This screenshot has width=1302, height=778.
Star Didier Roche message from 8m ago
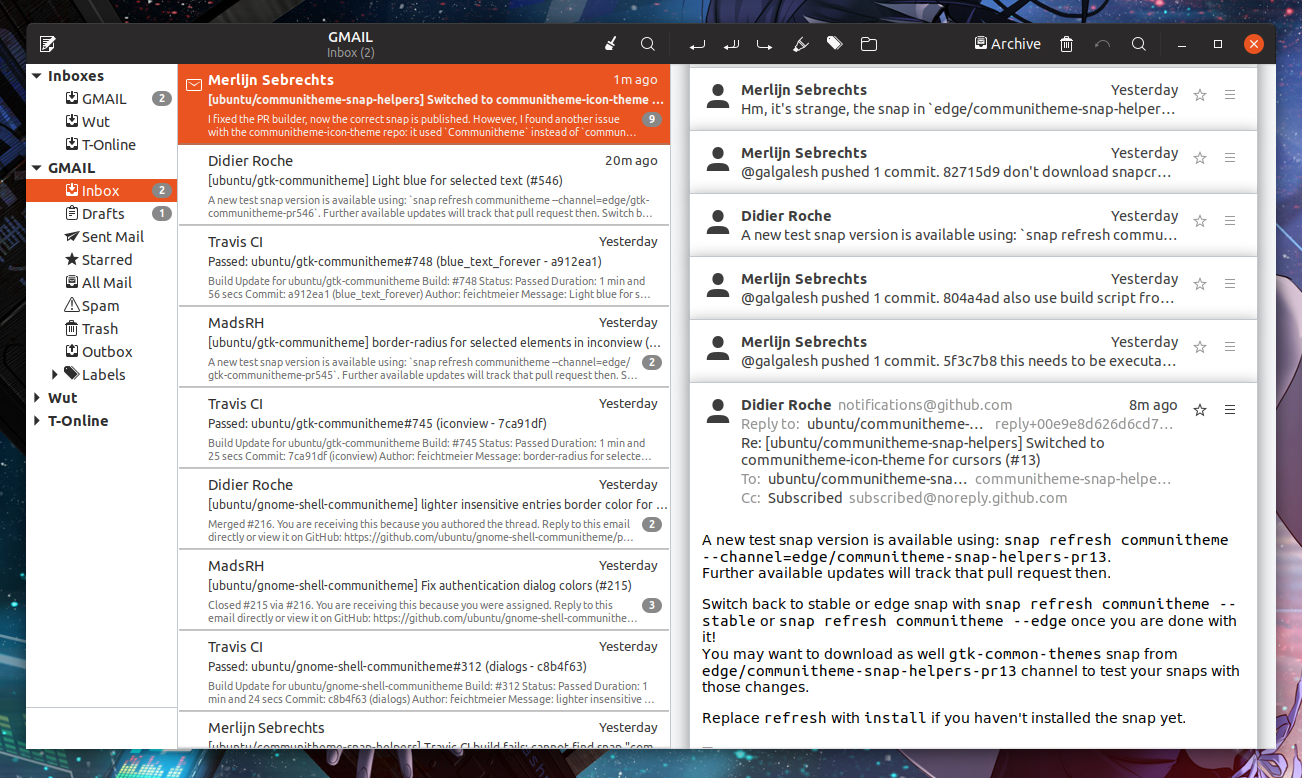[1200, 410]
